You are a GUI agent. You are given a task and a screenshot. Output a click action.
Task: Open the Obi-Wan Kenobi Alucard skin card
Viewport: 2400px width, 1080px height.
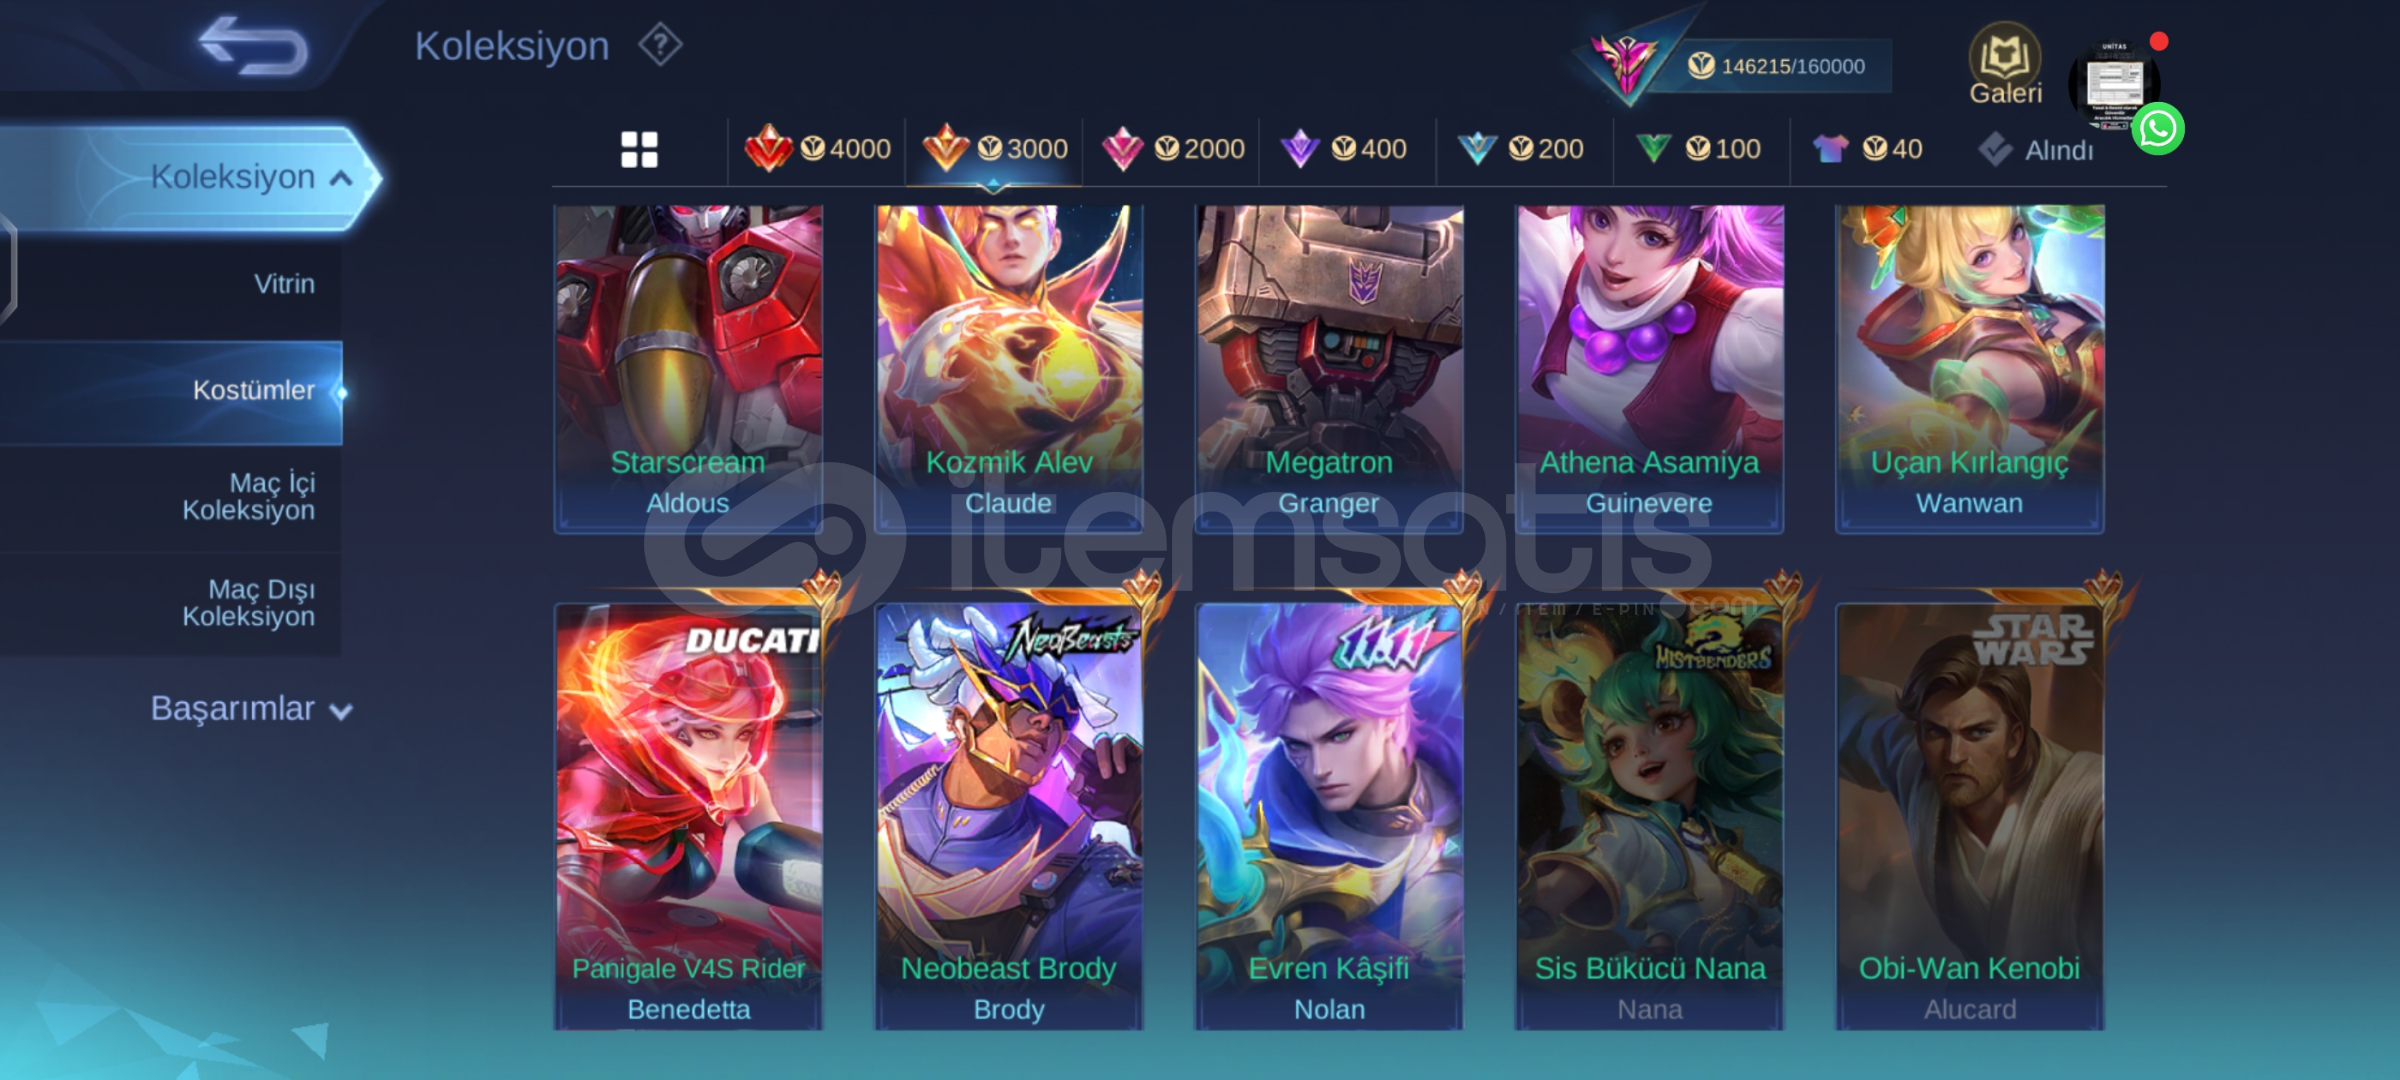[1969, 815]
